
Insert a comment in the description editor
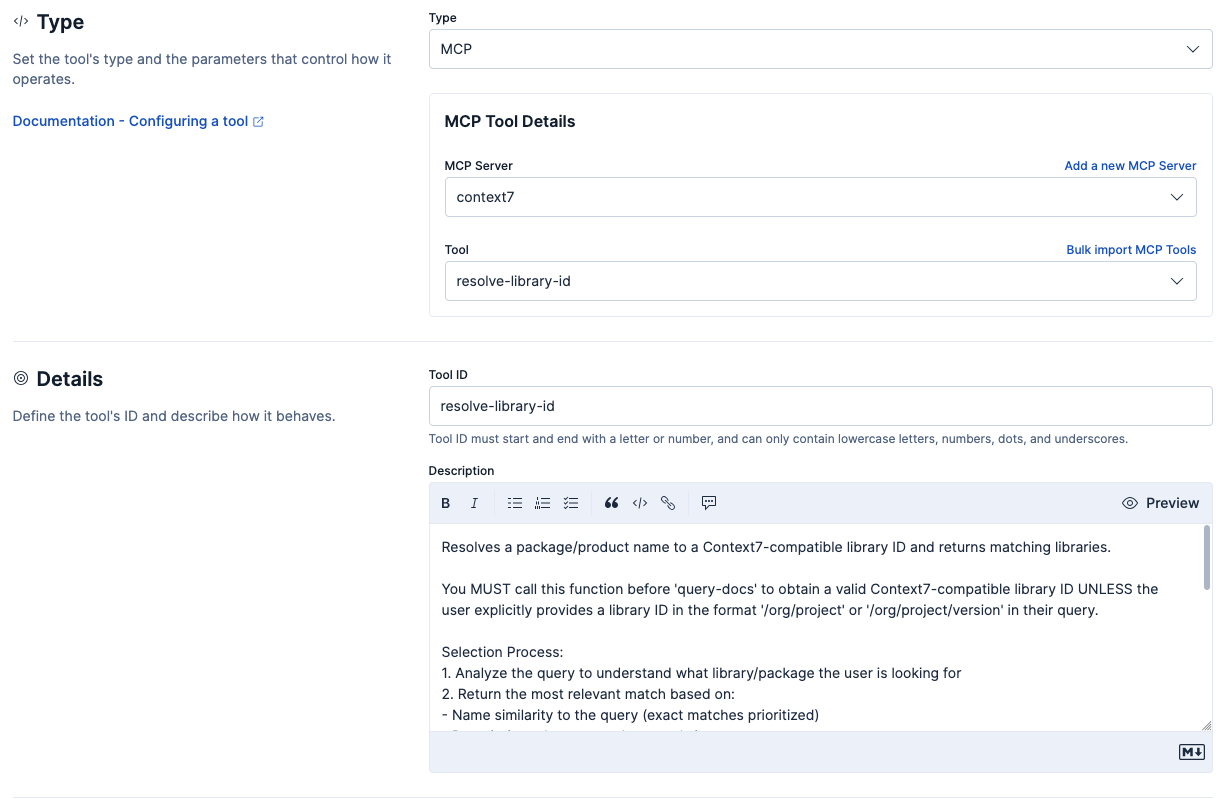tap(708, 503)
